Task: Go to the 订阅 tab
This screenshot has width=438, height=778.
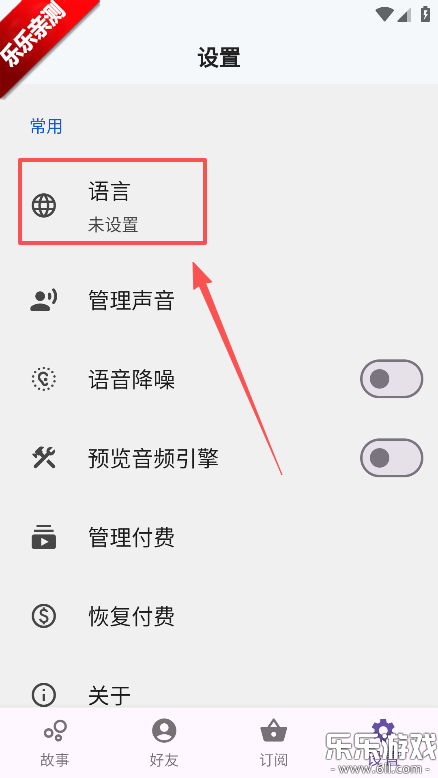Action: click(x=274, y=743)
